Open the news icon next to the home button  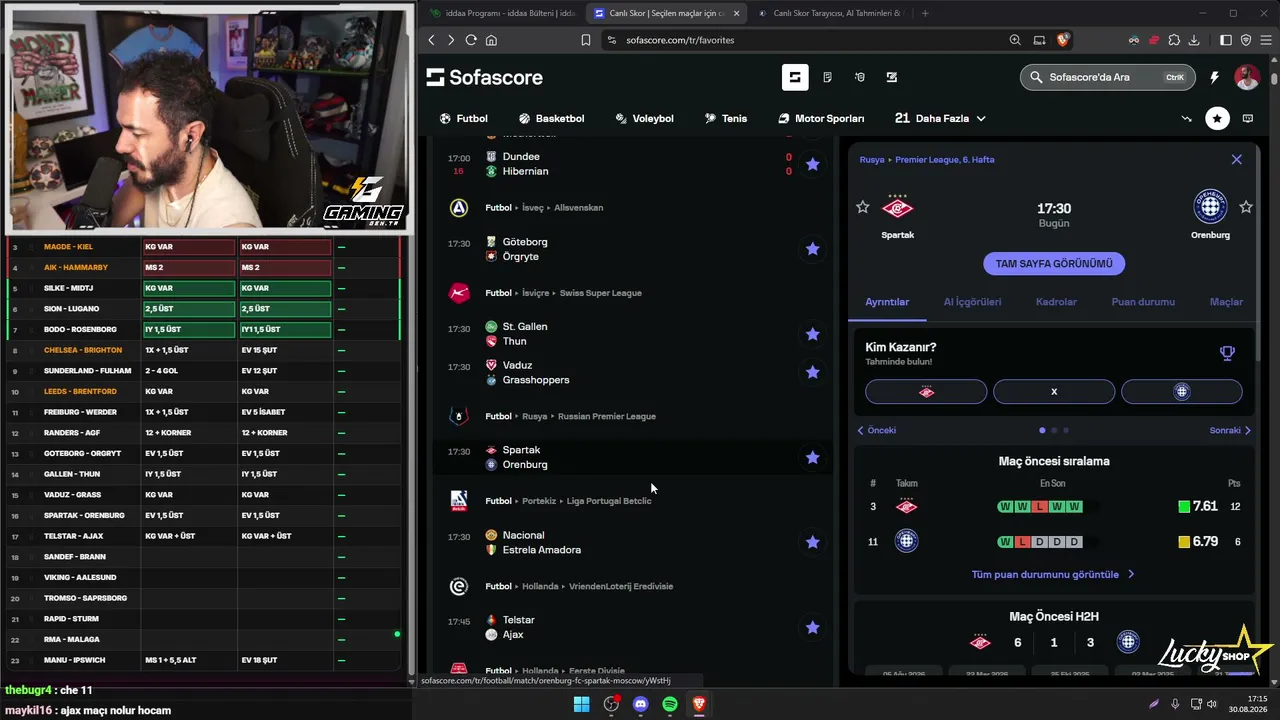(x=827, y=77)
